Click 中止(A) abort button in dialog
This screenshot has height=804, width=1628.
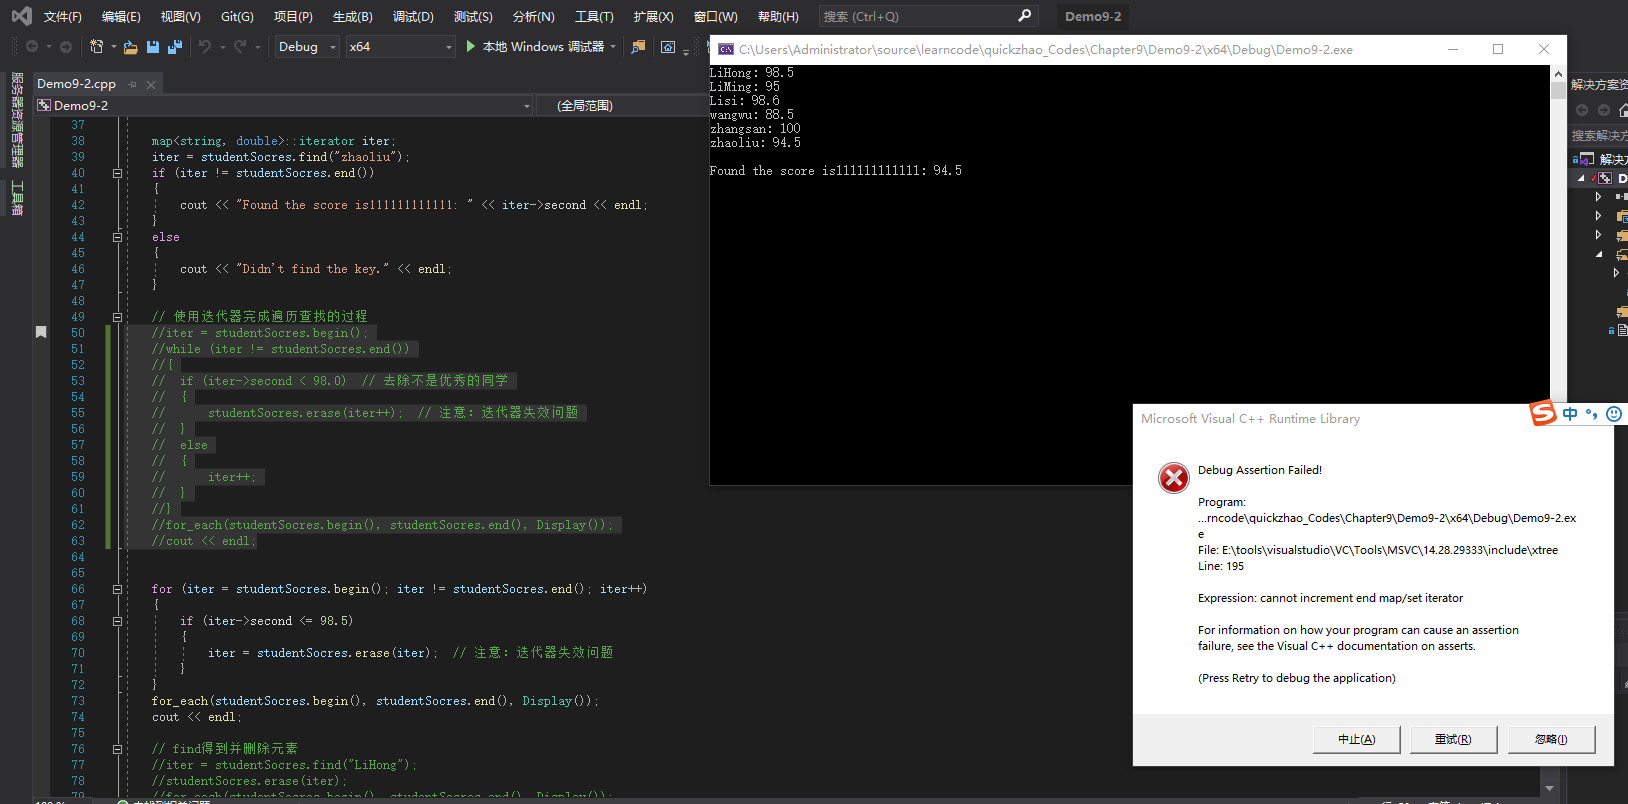1356,739
